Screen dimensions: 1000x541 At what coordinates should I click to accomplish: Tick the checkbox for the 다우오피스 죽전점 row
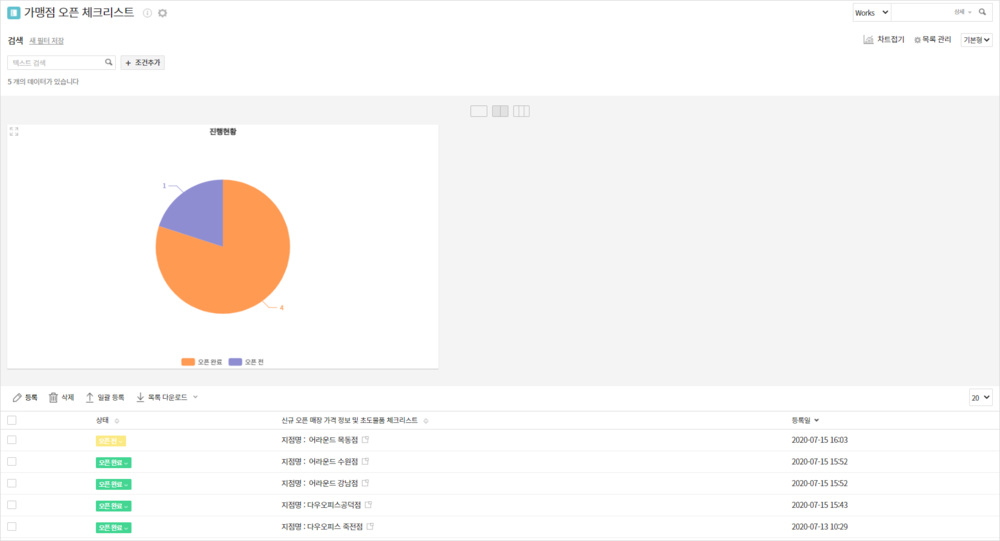12,526
